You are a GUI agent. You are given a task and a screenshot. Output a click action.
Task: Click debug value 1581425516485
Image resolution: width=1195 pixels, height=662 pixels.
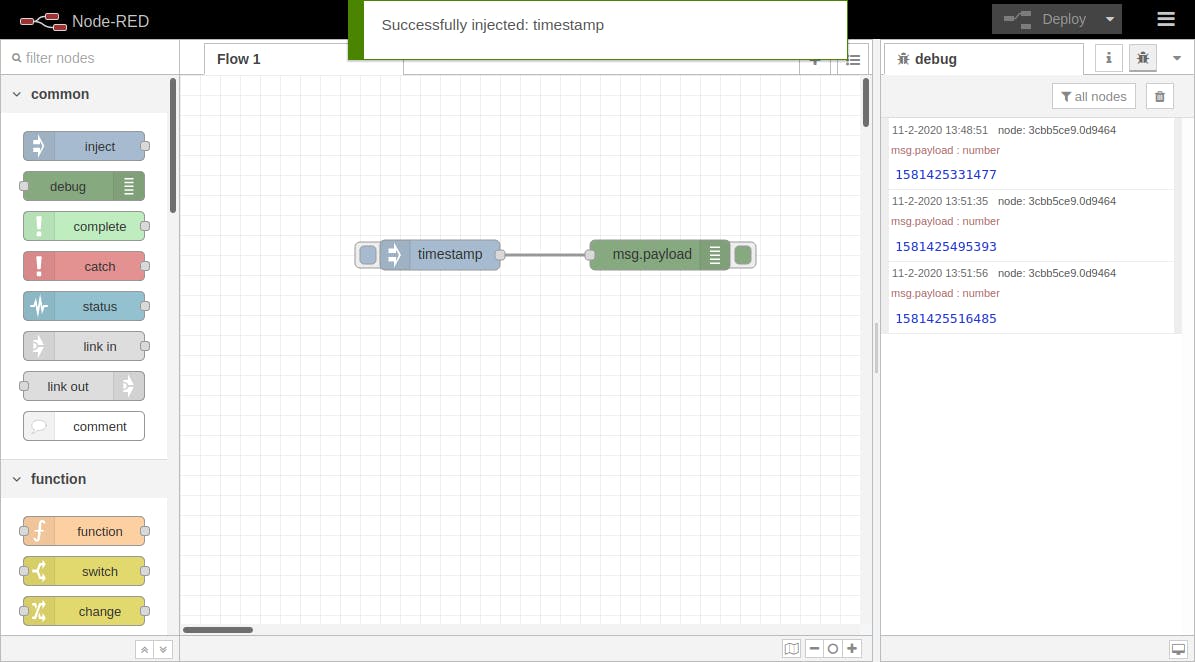[946, 318]
